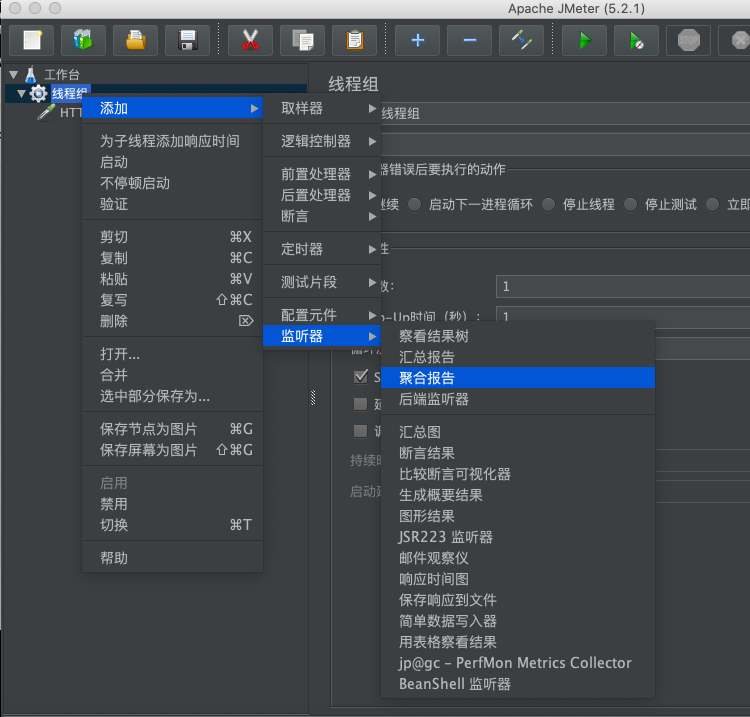Click the Copy toolbar icon
This screenshot has width=750, height=717.
pos(302,40)
